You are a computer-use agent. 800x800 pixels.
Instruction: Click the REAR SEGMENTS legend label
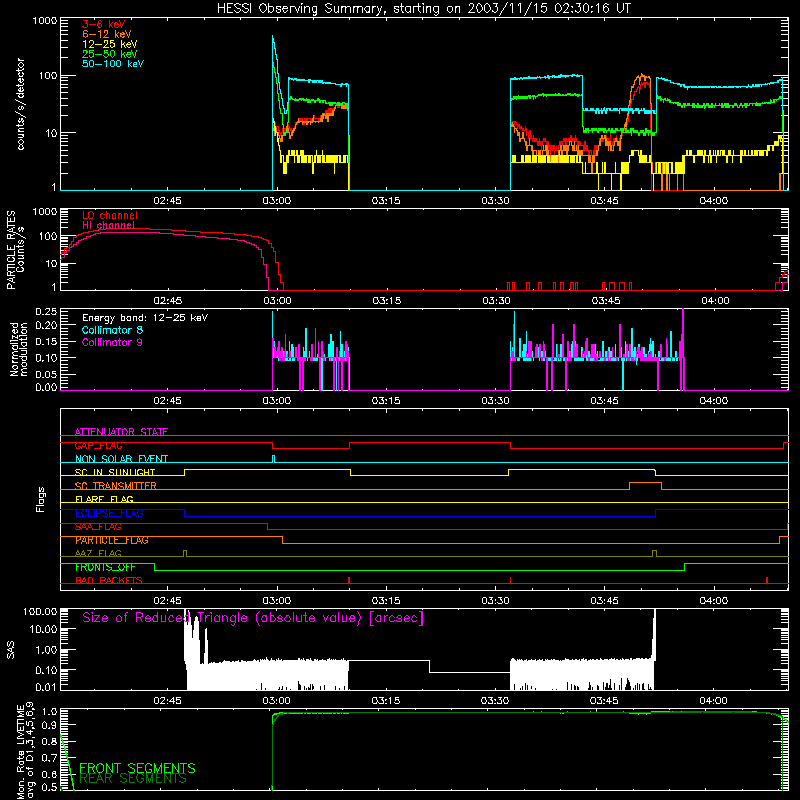click(133, 779)
